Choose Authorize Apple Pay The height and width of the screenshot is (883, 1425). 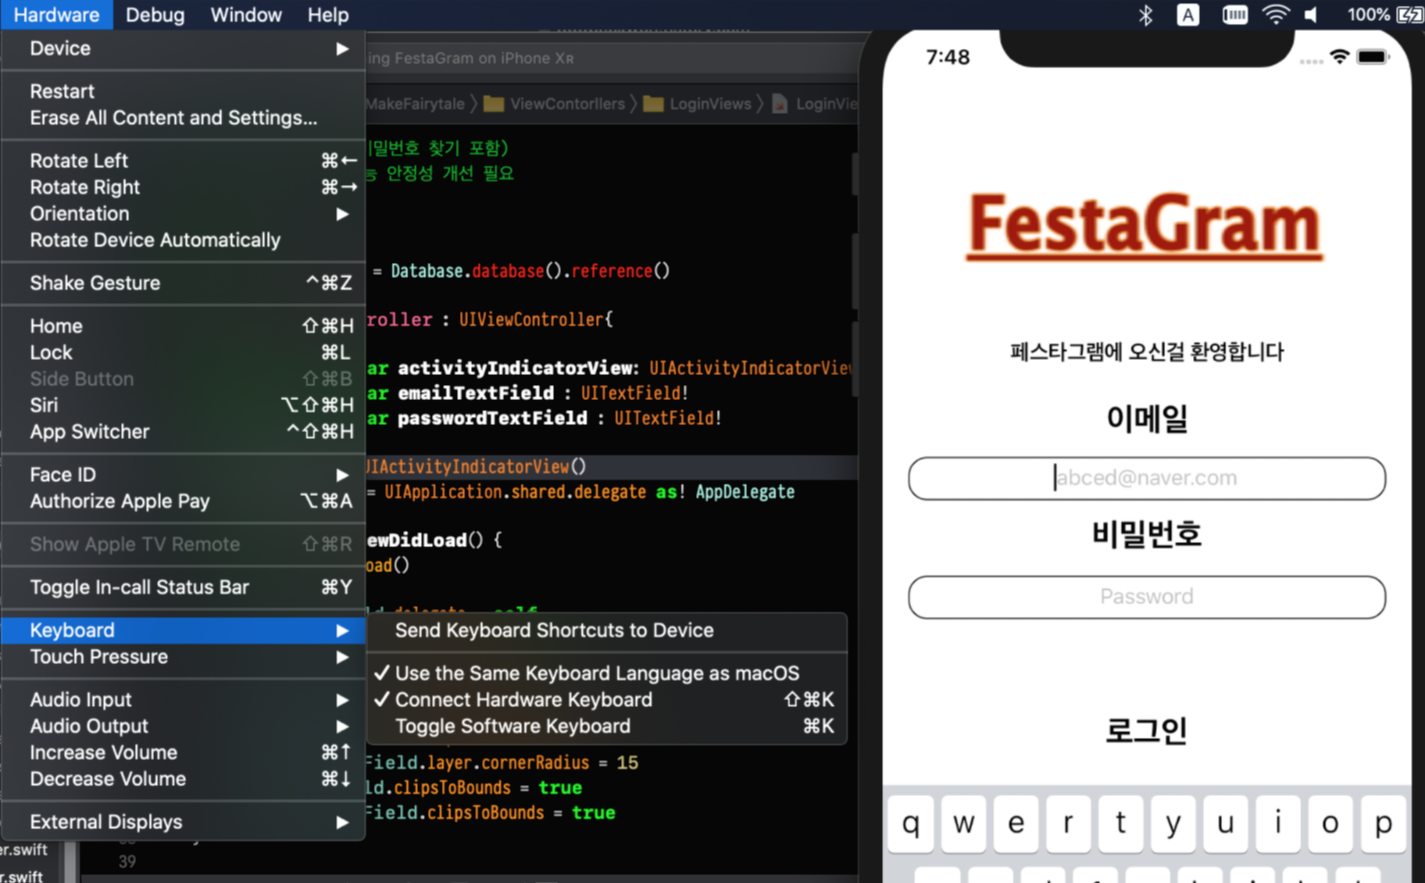[x=183, y=501]
